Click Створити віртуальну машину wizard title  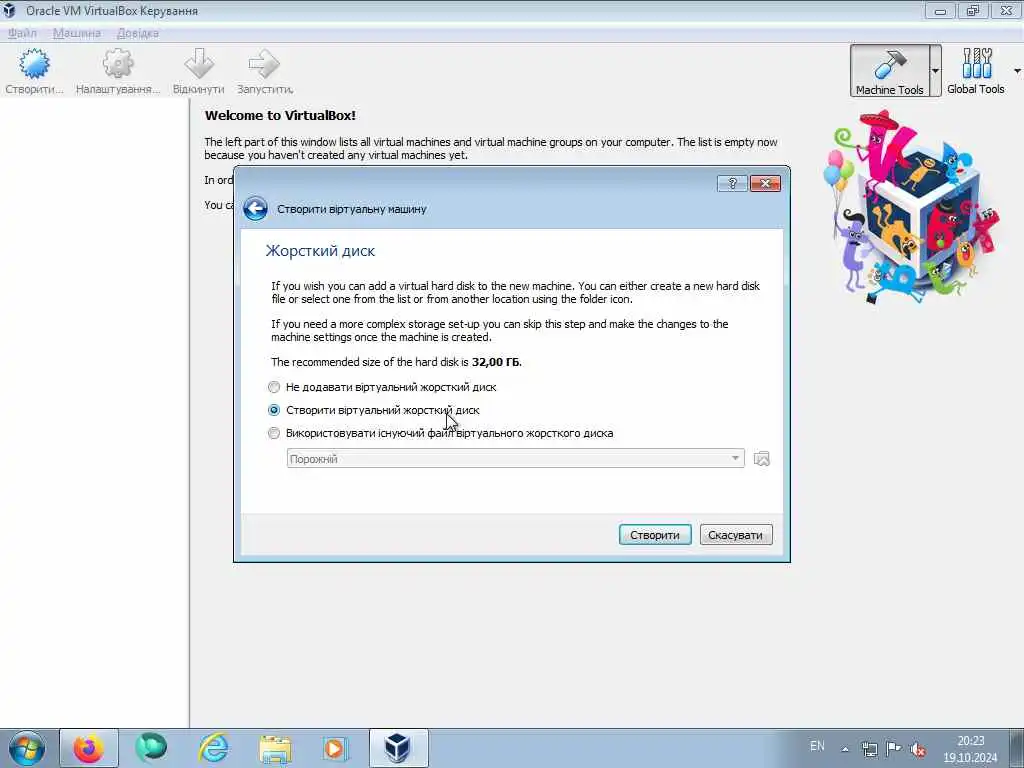352,209
